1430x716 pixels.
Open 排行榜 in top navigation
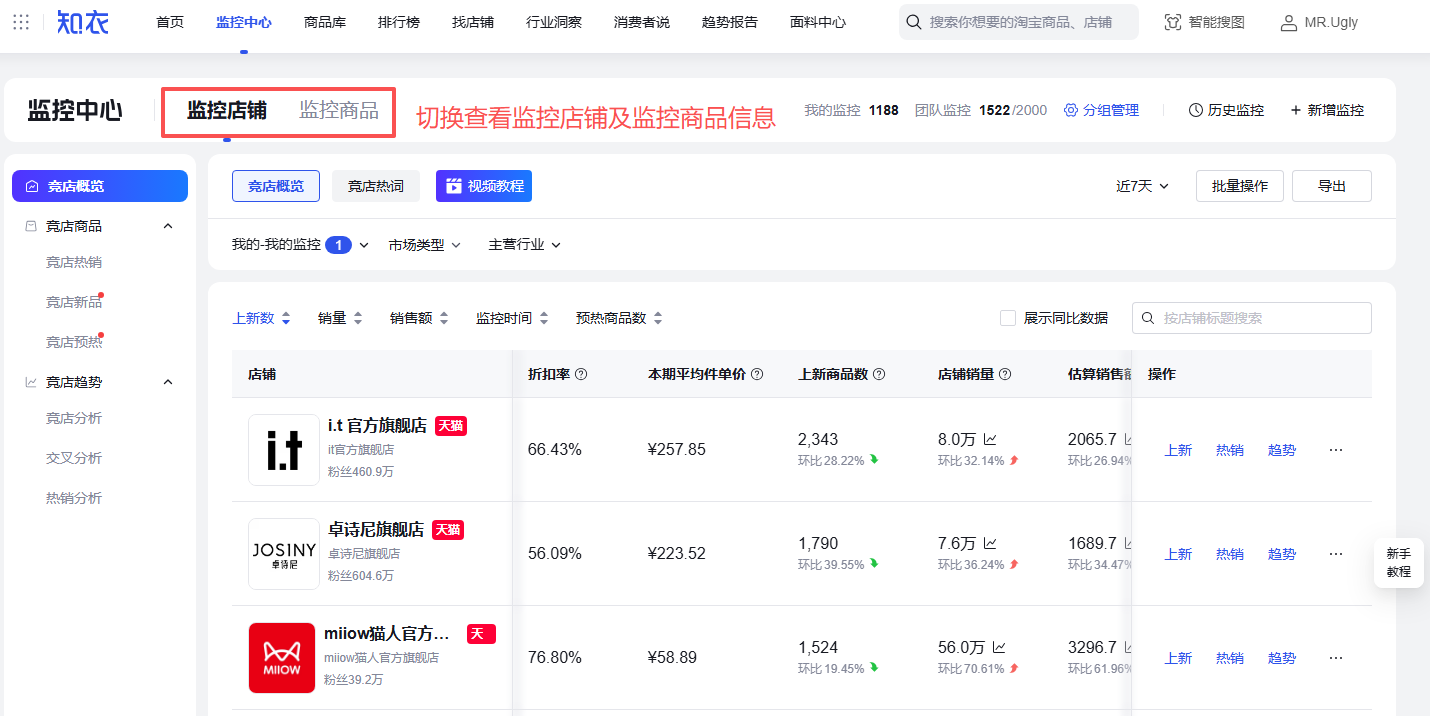[399, 22]
